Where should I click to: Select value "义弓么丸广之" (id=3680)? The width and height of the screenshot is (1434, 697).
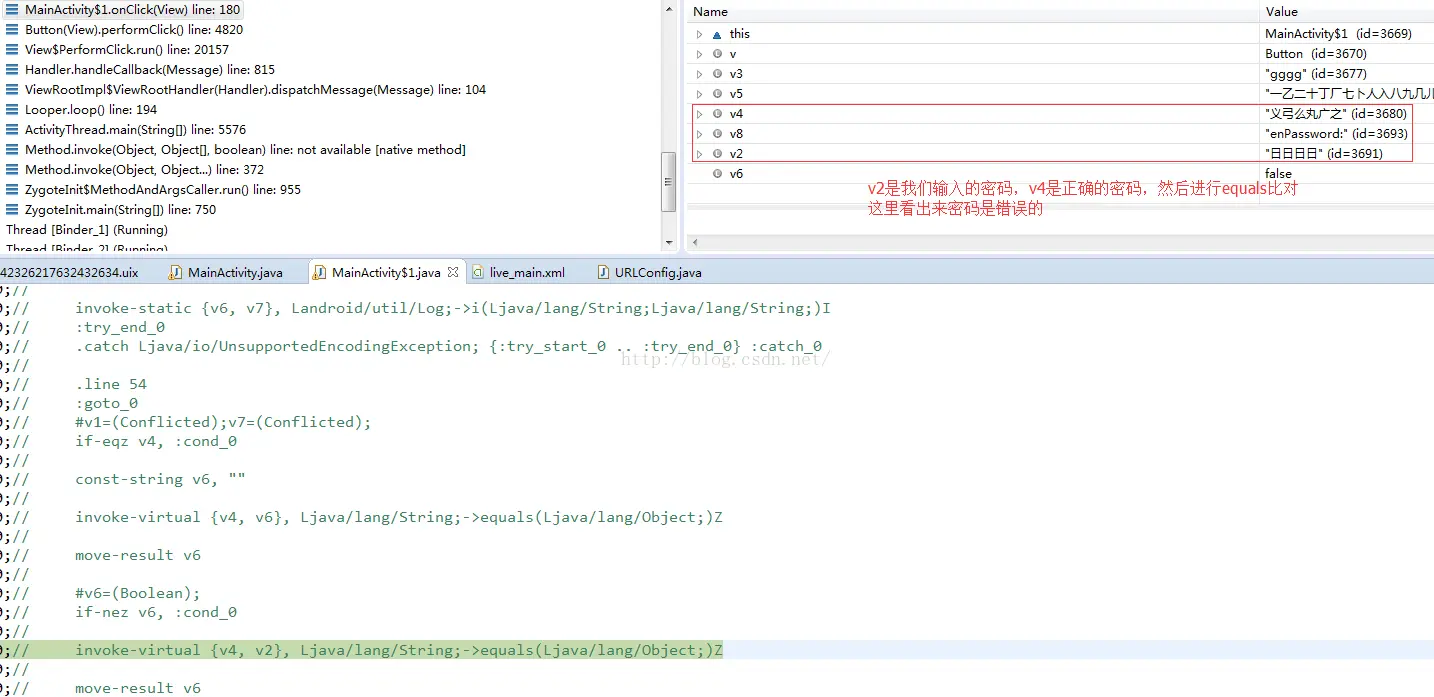pos(1336,114)
